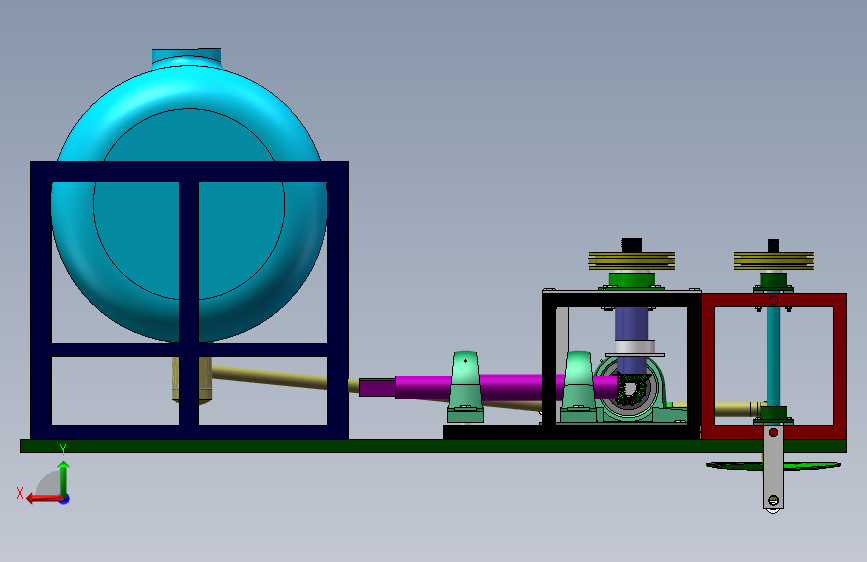Select the yellow pulley above the black frame
This screenshot has height=562, width=867.
pos(631,261)
